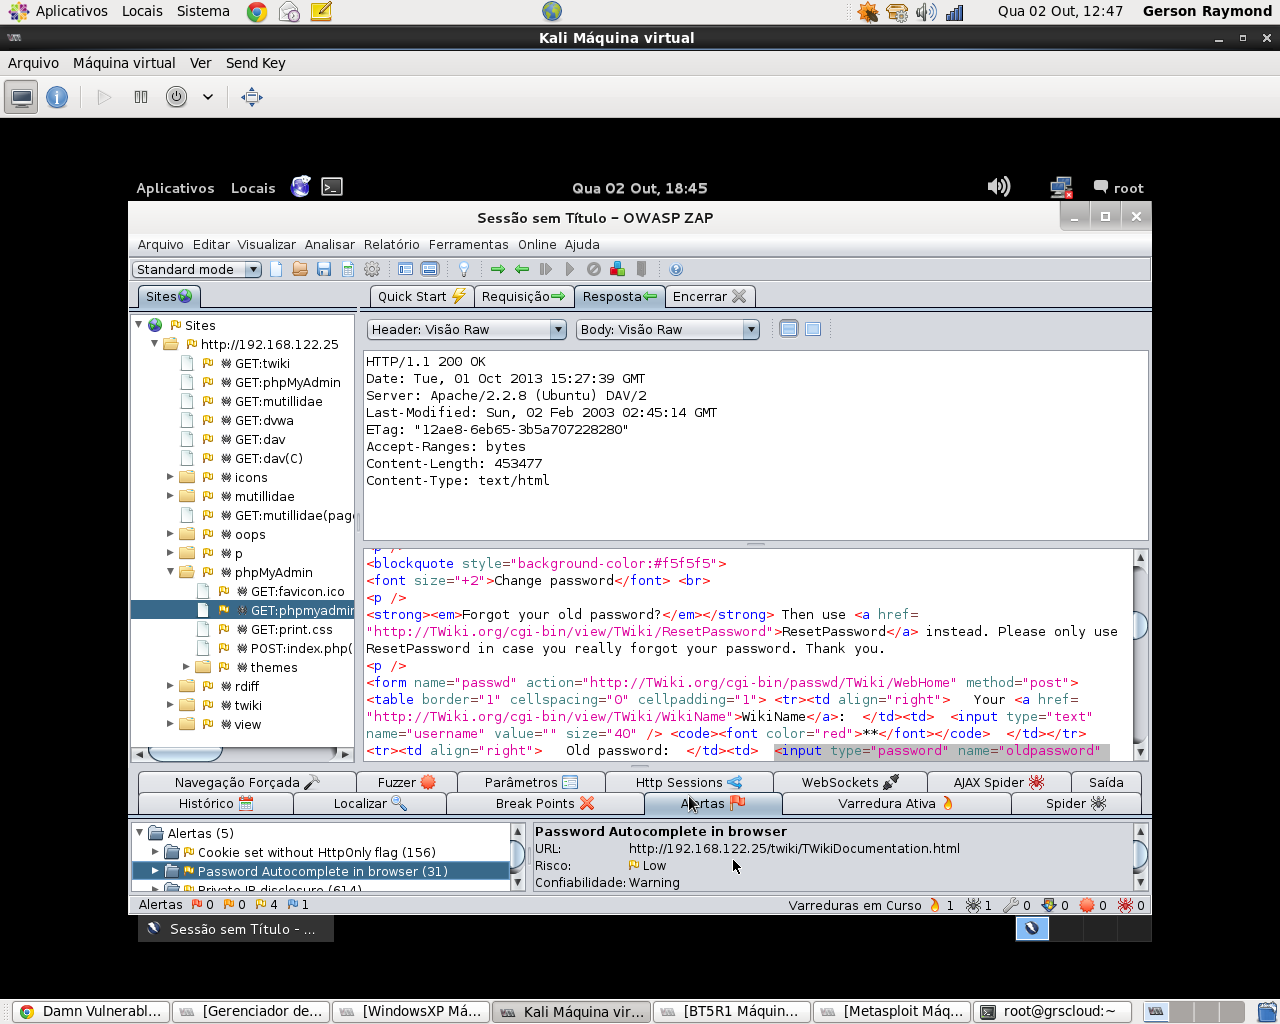1280x1024 pixels.
Task: Switch to the Fuzzer tab
Action: tap(406, 782)
